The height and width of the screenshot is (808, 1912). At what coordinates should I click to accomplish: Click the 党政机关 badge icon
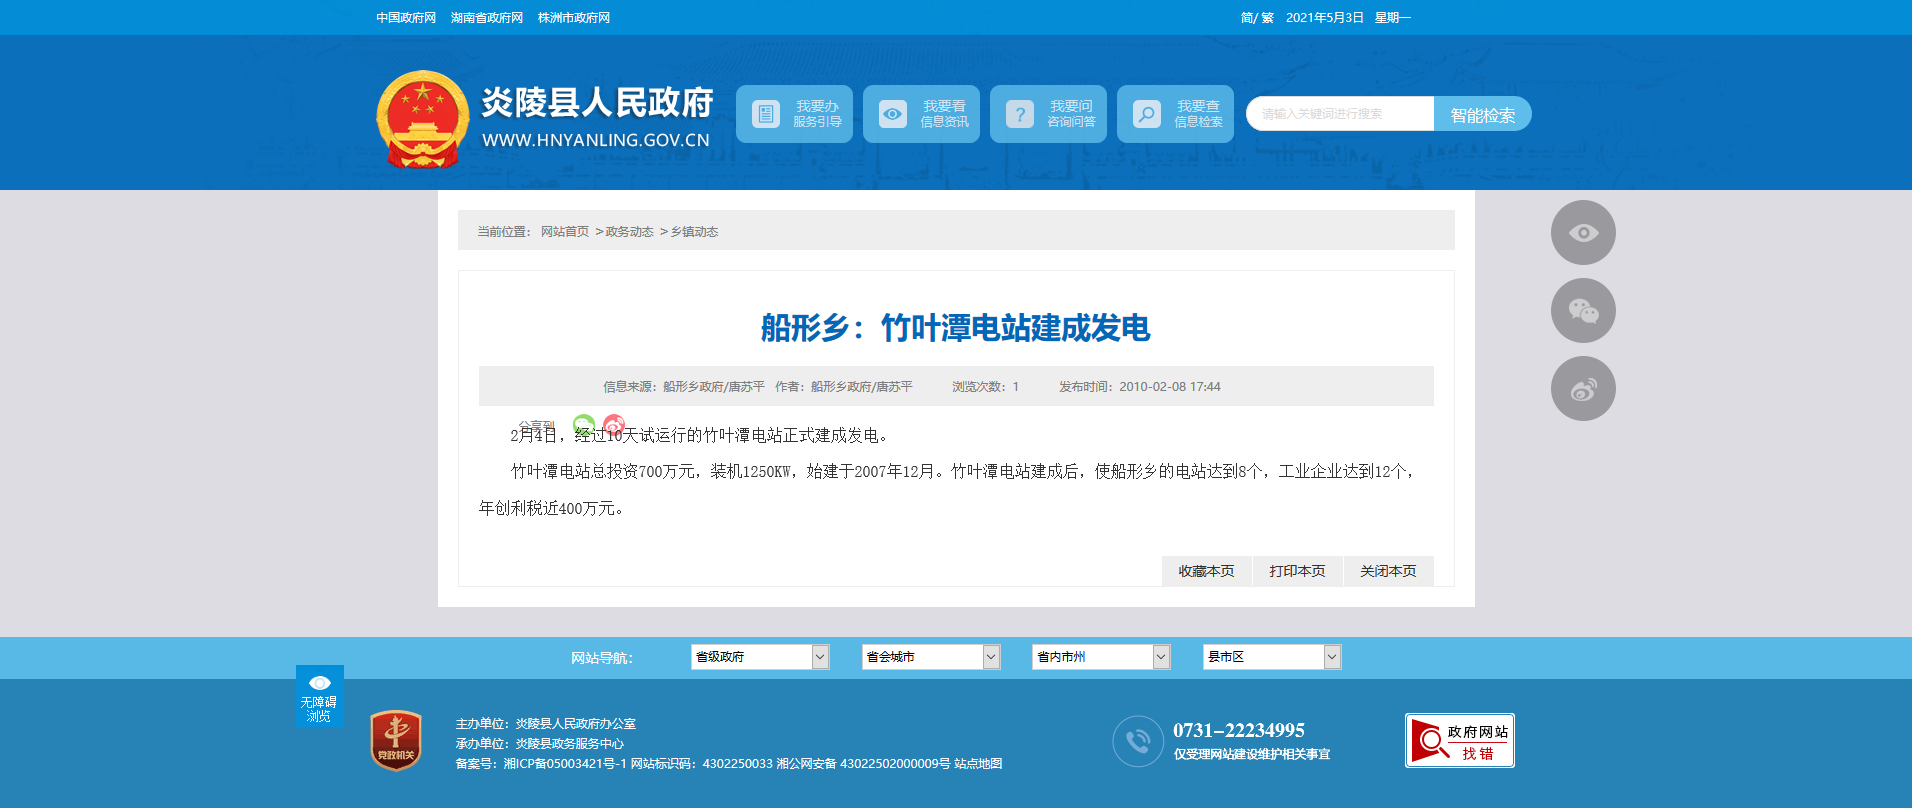point(396,741)
